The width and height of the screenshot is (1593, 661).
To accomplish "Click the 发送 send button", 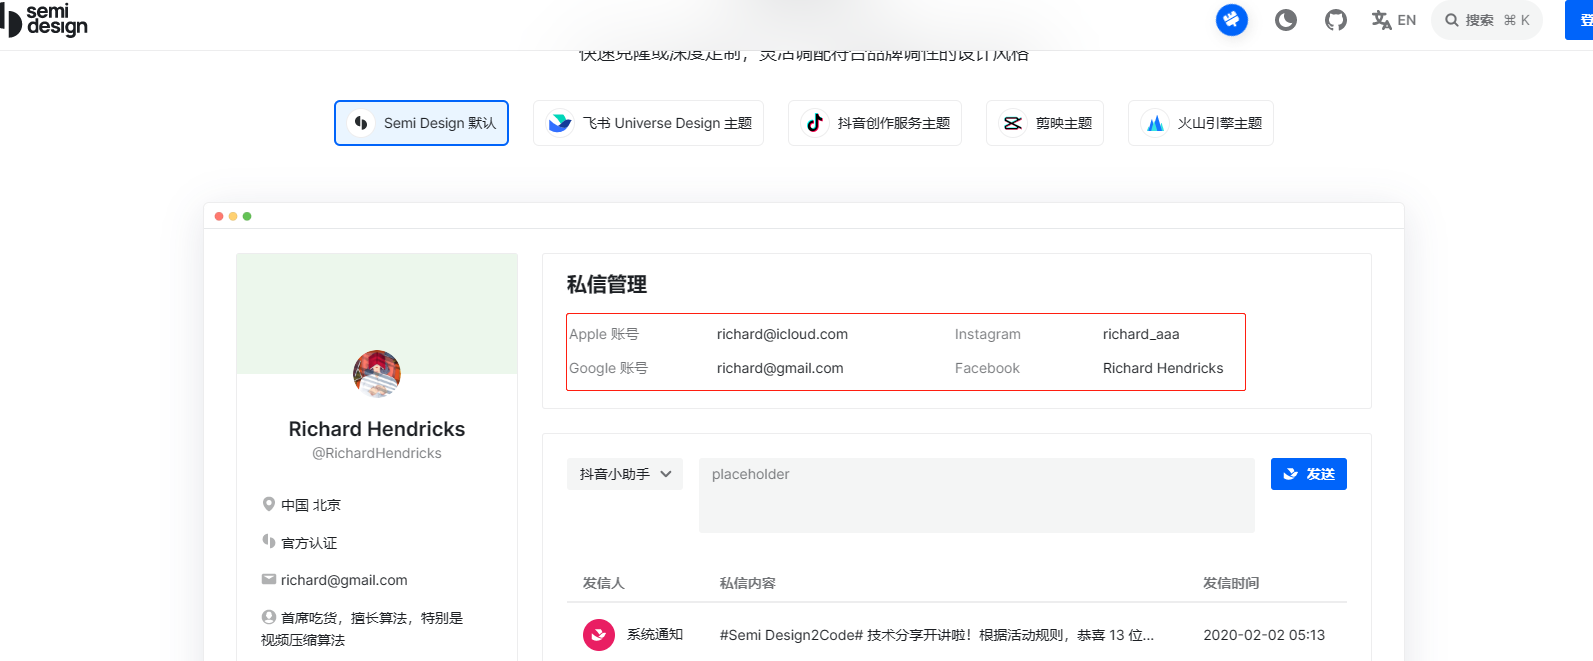I will pos(1309,474).
